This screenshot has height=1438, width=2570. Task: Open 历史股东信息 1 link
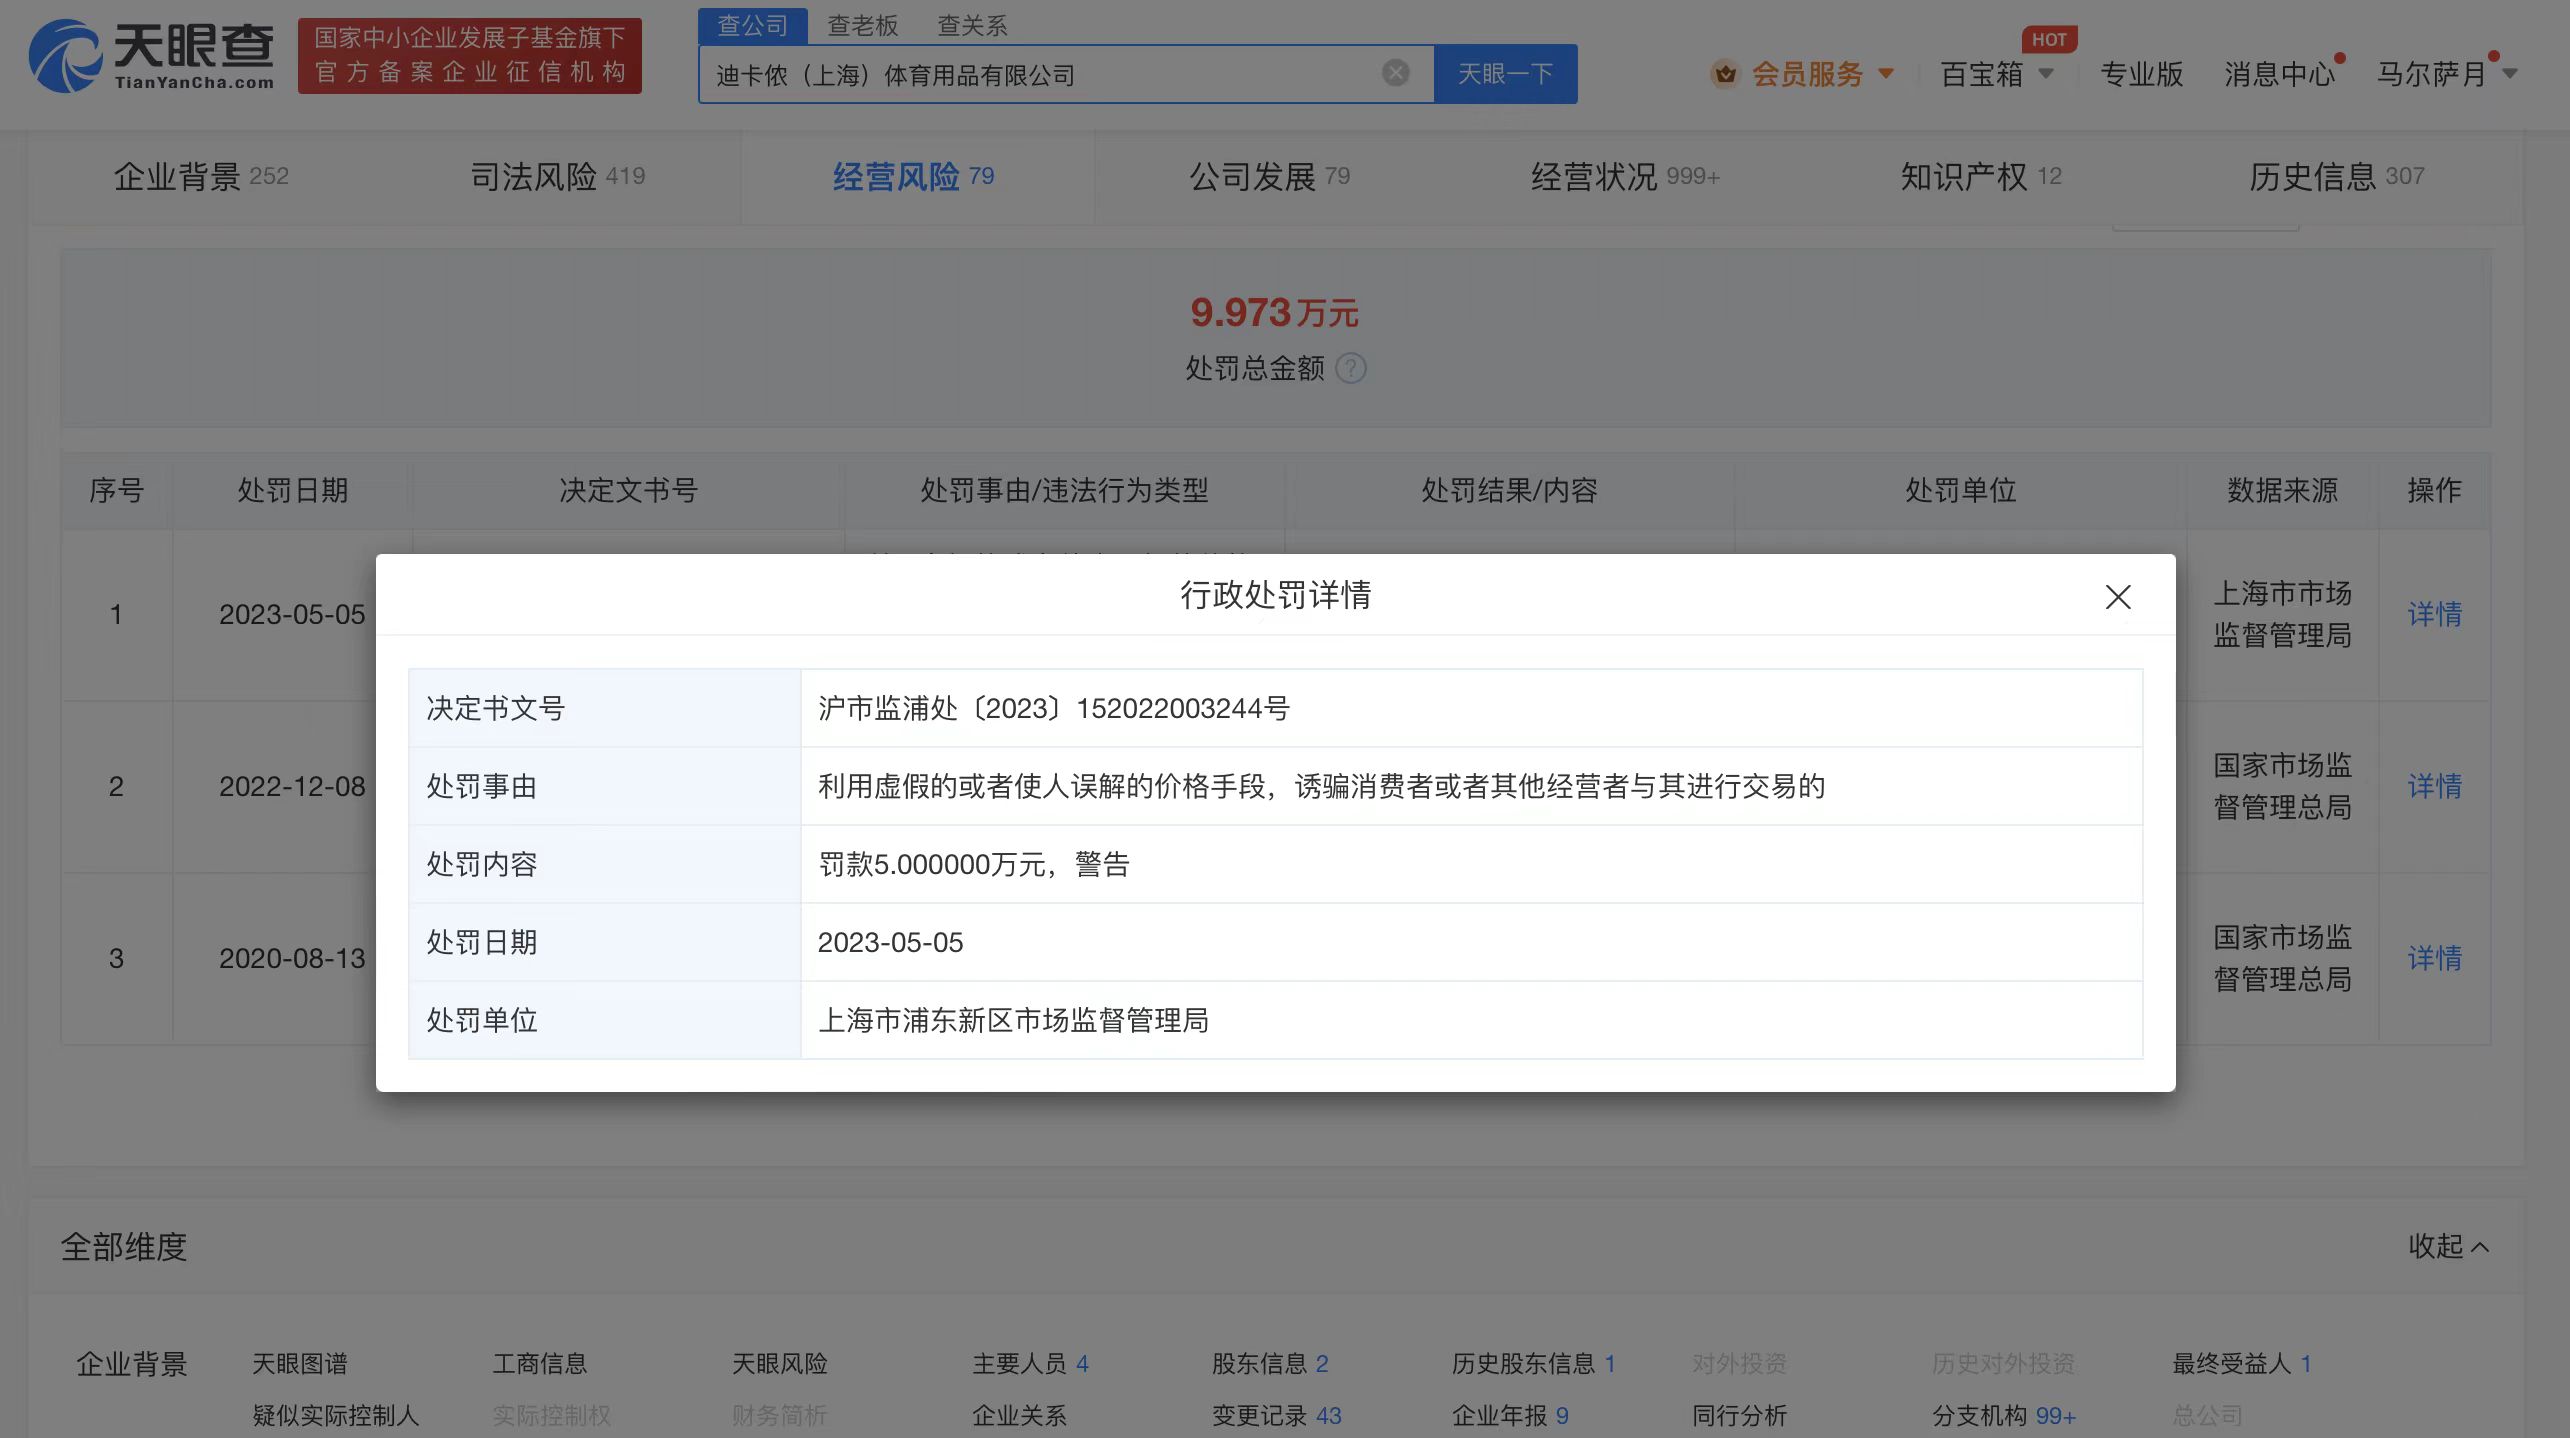tap(1534, 1363)
